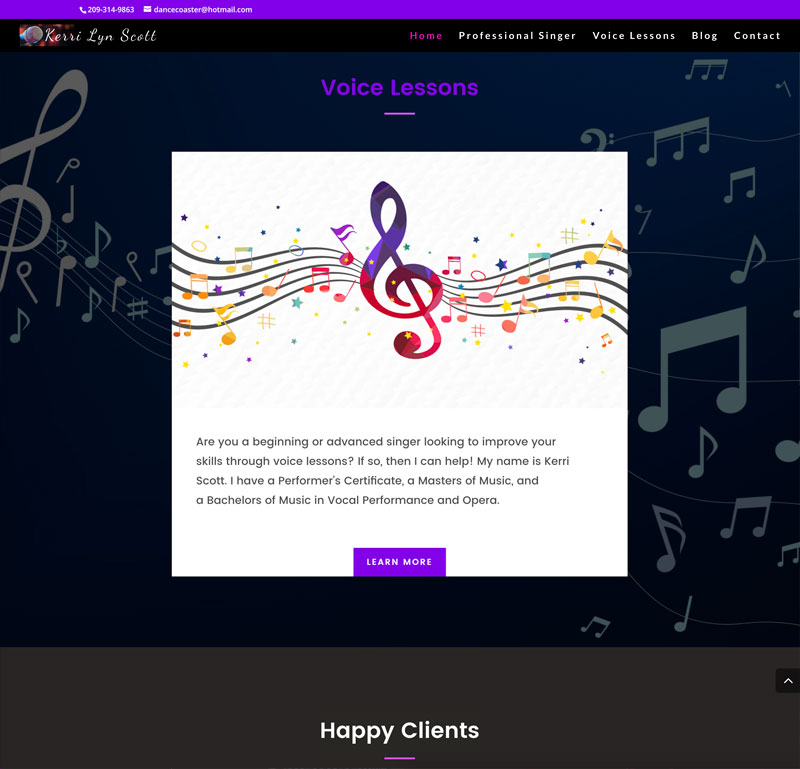Open the Home menu item
The image size is (800, 769).
426,36
